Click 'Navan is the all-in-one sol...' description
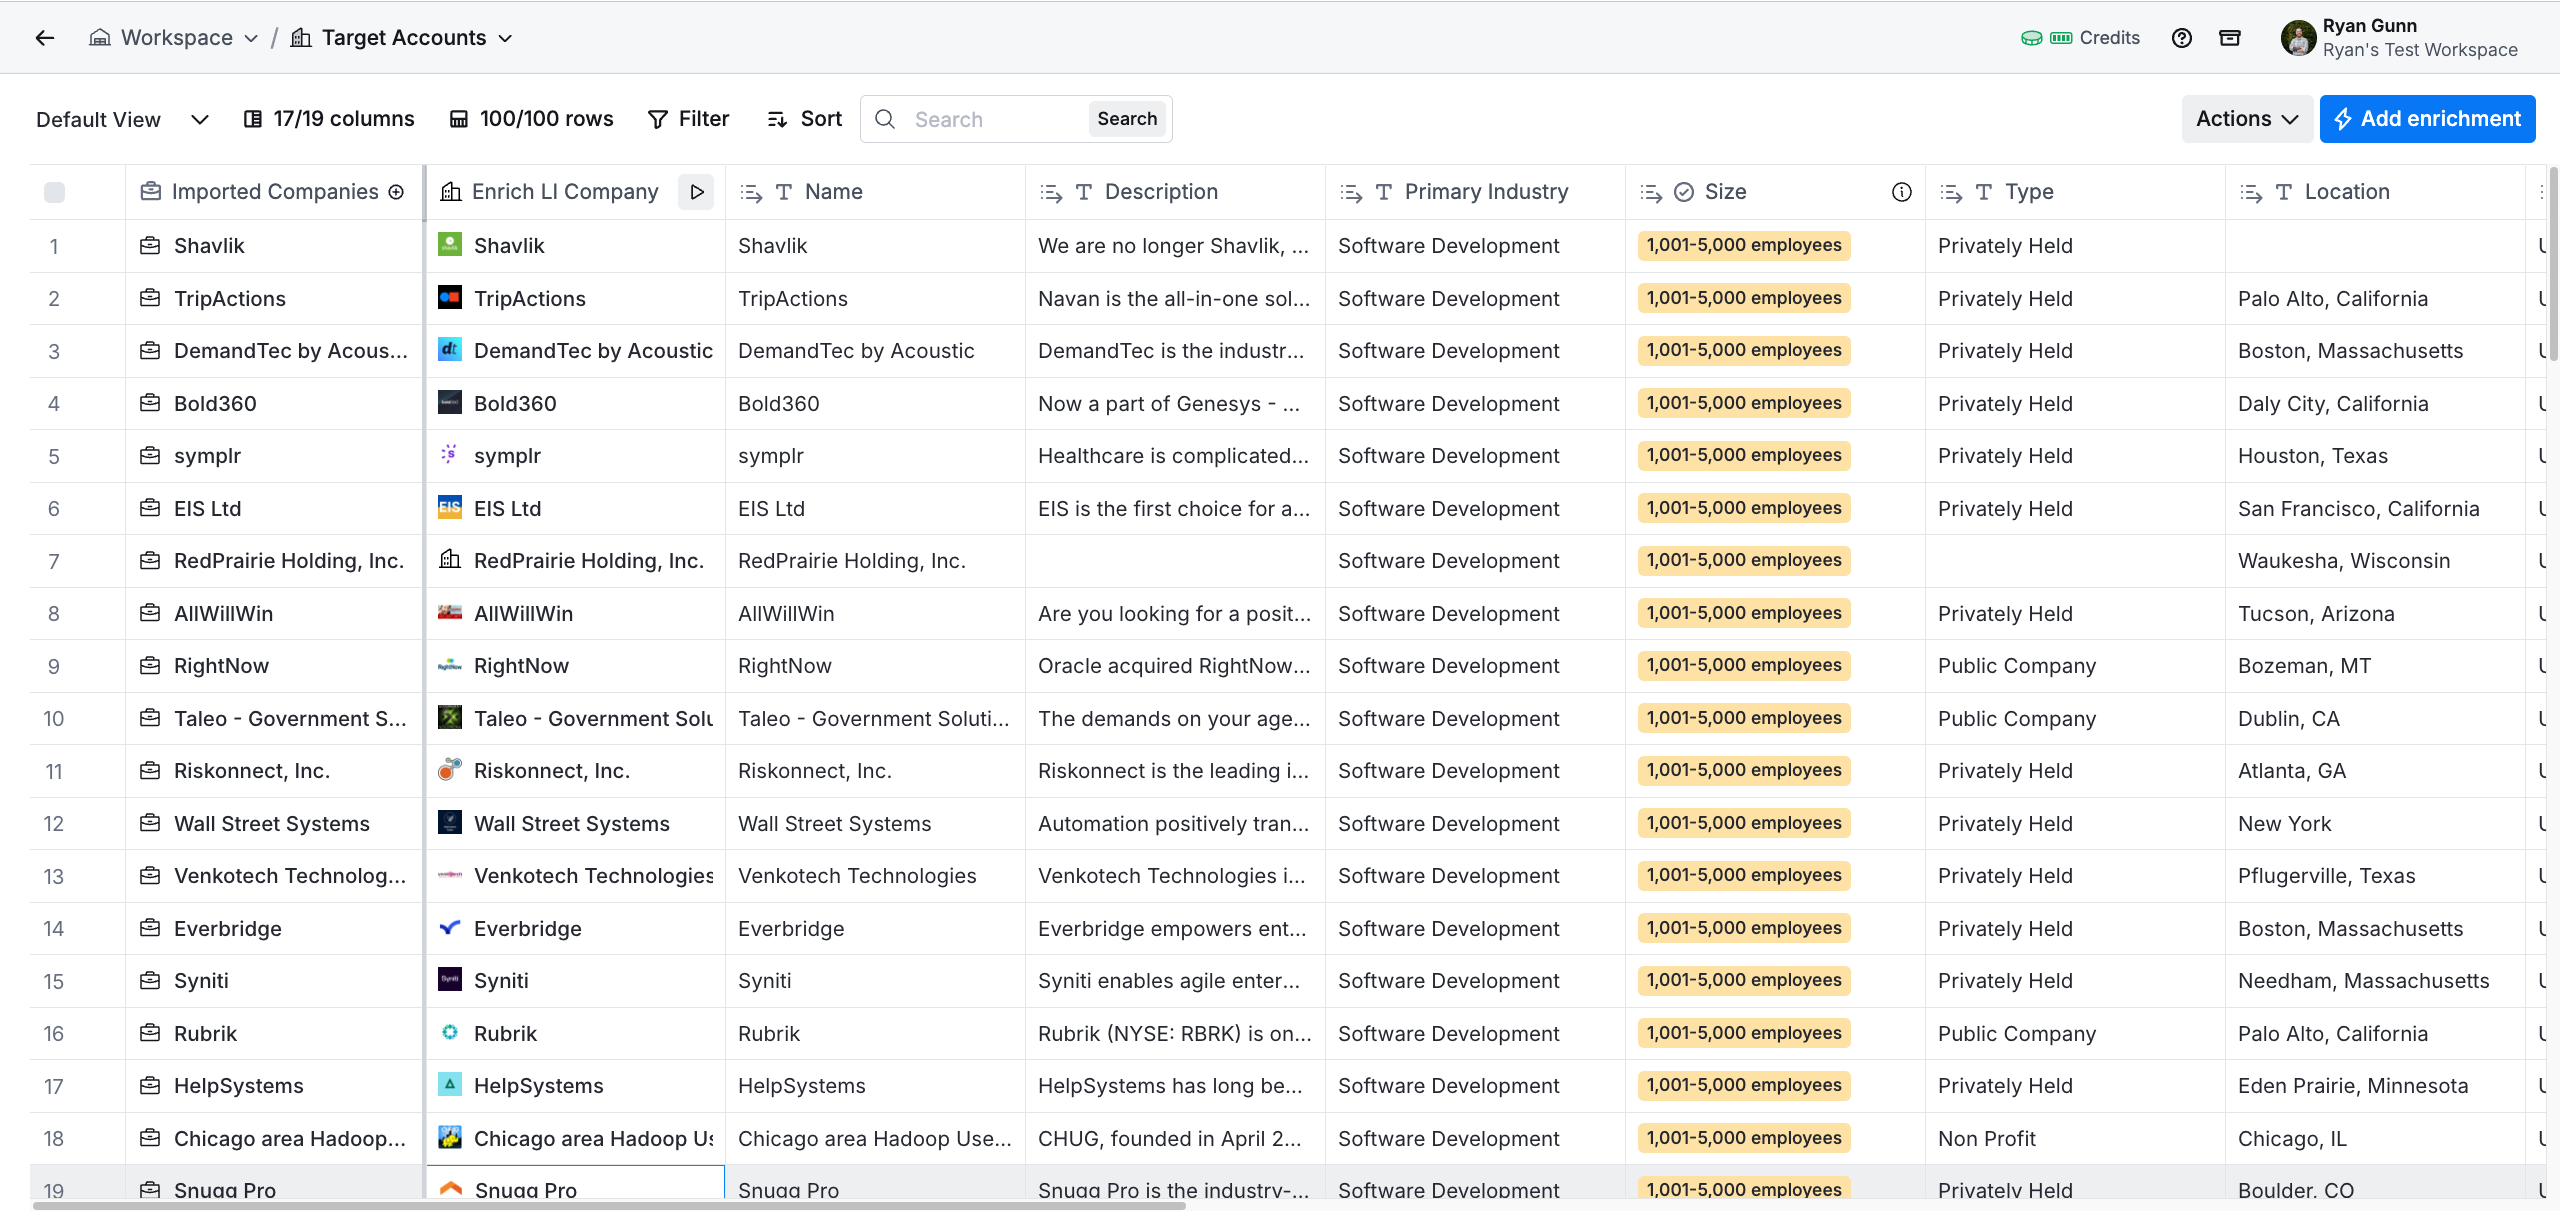2560x1211 pixels. click(x=1174, y=299)
